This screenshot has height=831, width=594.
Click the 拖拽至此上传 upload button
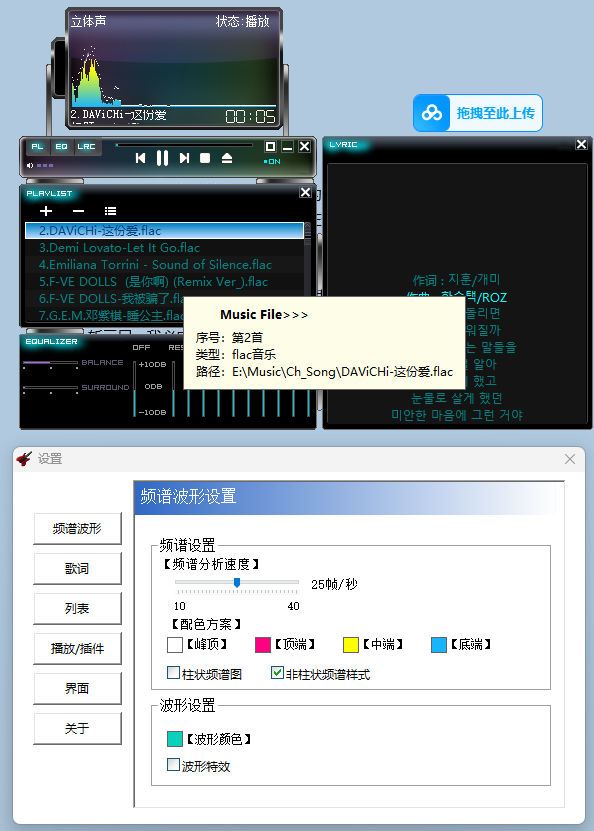coord(477,113)
